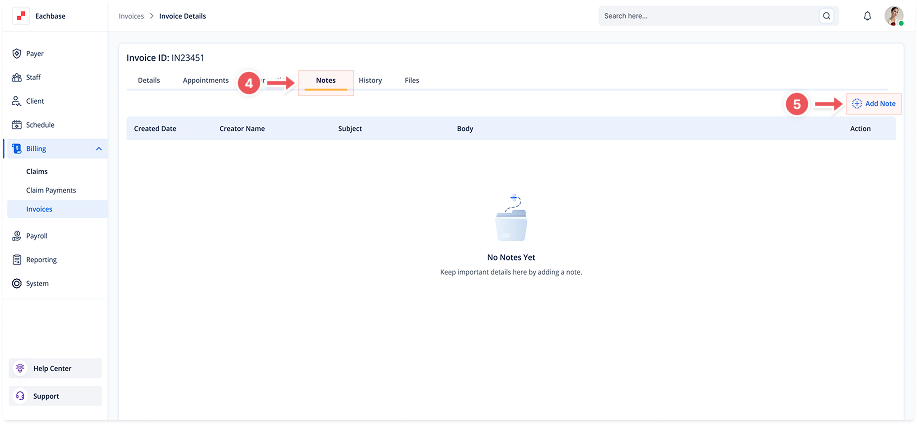Collapse the Billing menu chevron
Image resolution: width=918 pixels, height=425 pixels.
point(98,149)
